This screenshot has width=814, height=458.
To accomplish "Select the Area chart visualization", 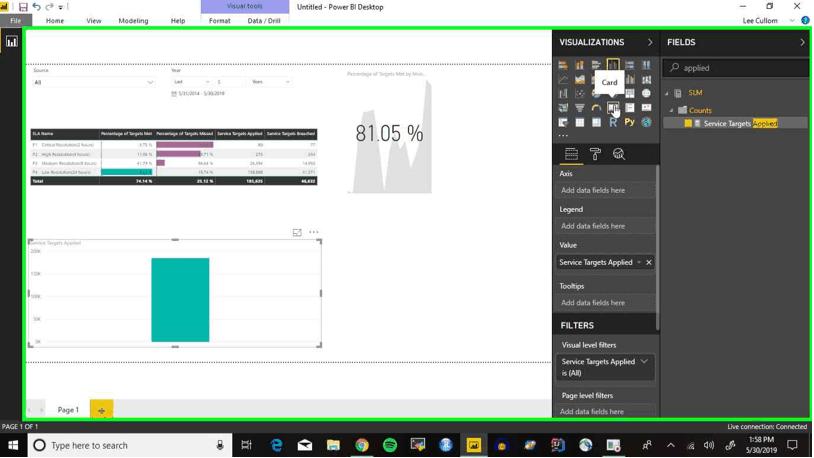I will [x=579, y=79].
